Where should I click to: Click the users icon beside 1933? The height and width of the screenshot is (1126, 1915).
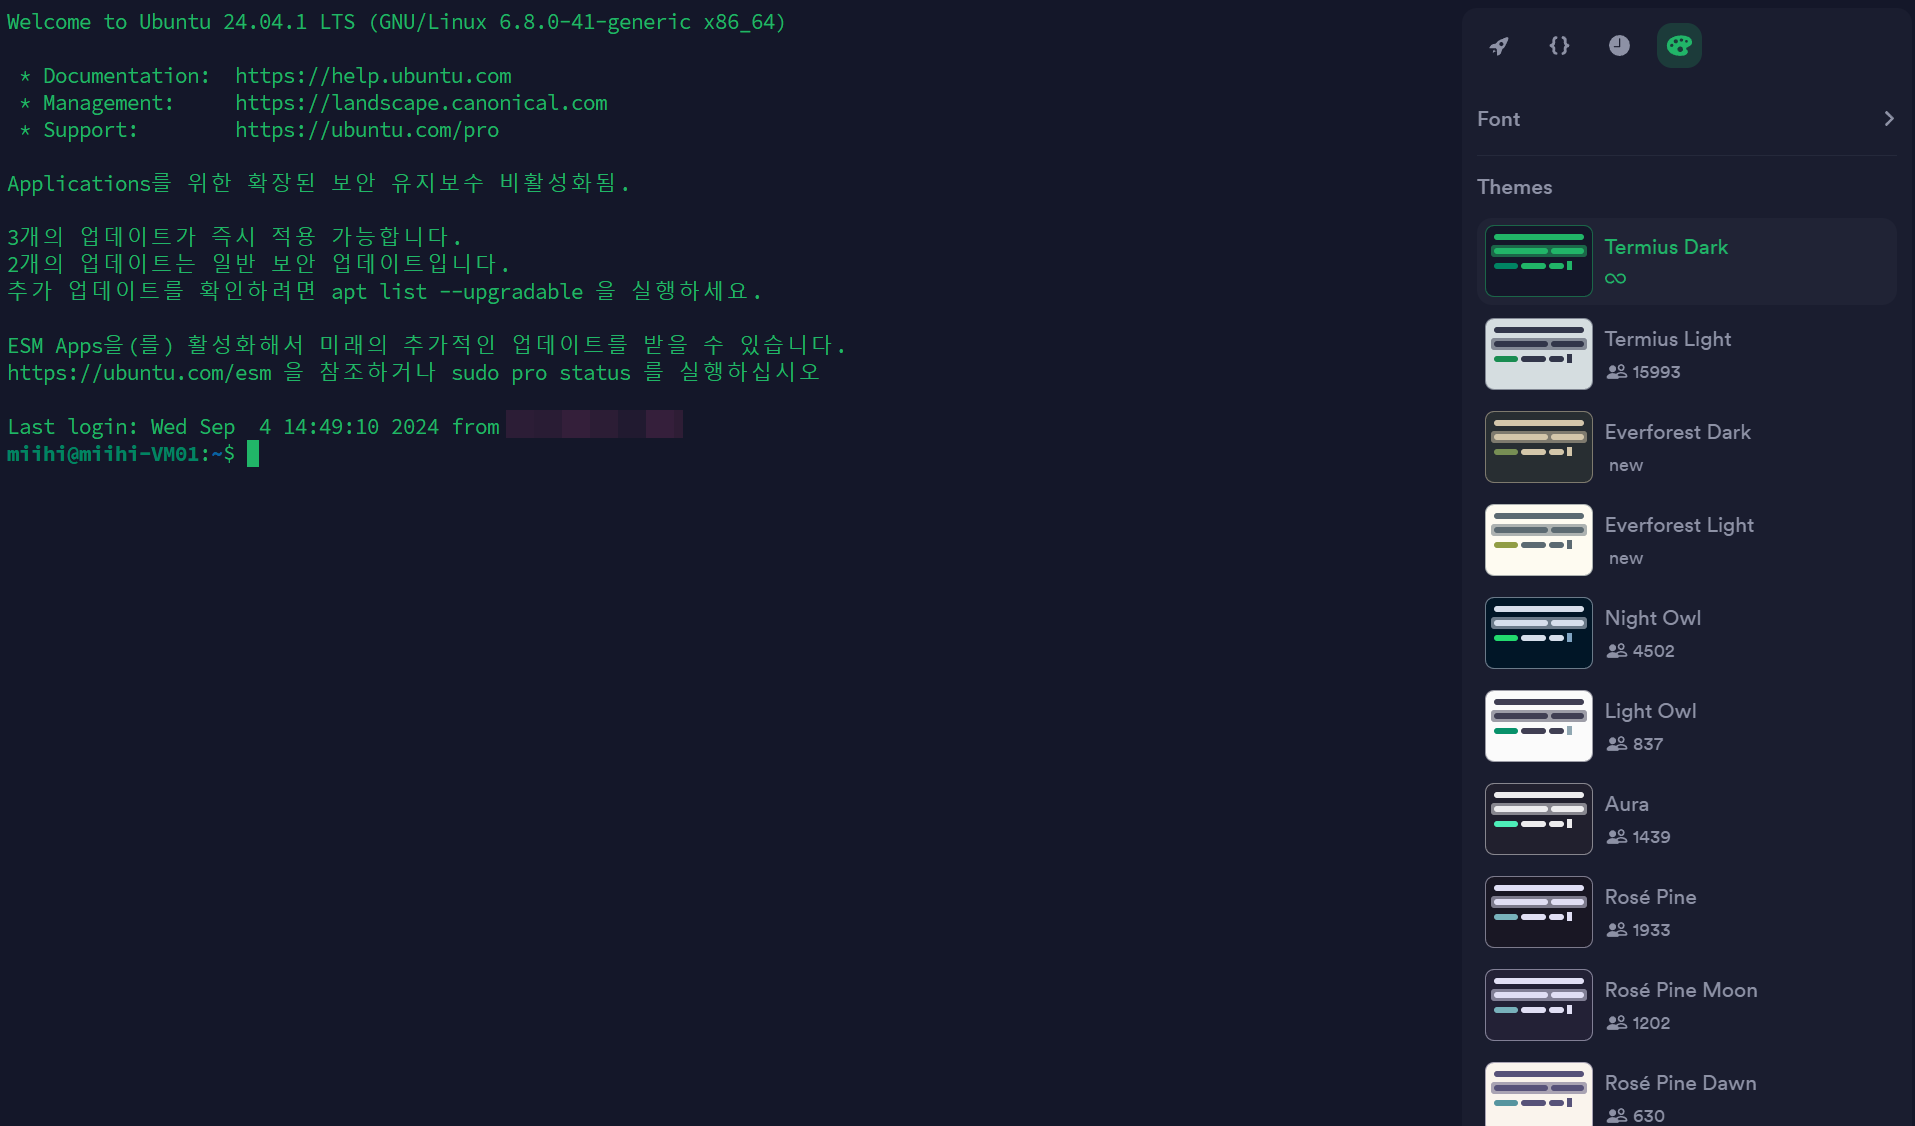click(x=1616, y=930)
